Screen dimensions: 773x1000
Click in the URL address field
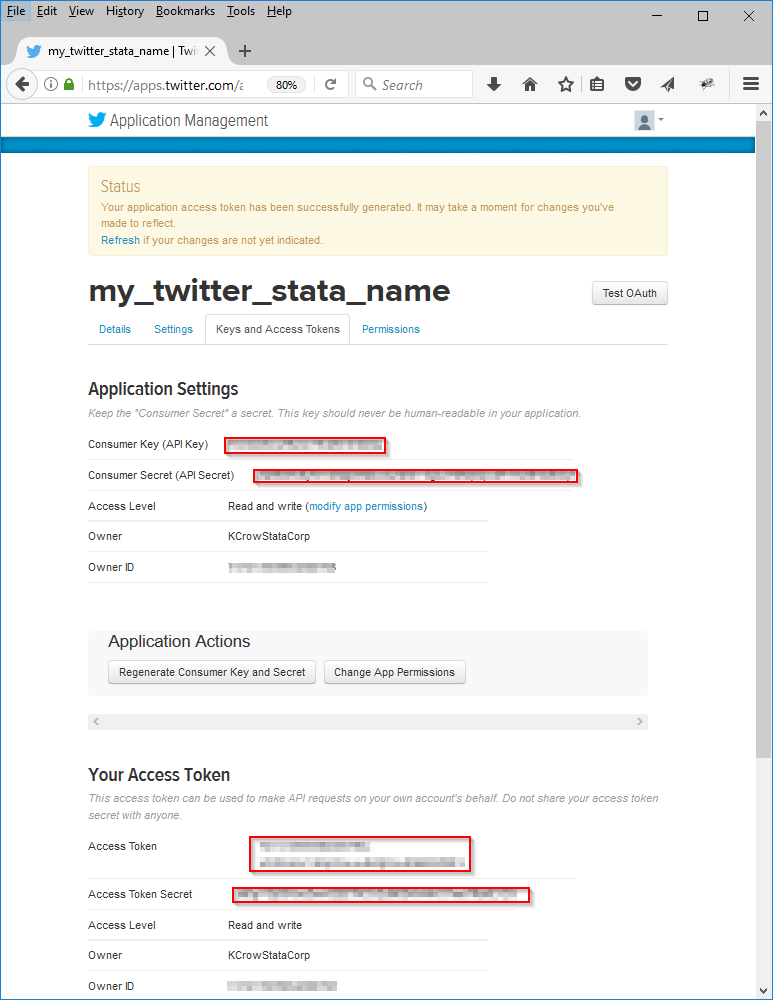pos(166,85)
